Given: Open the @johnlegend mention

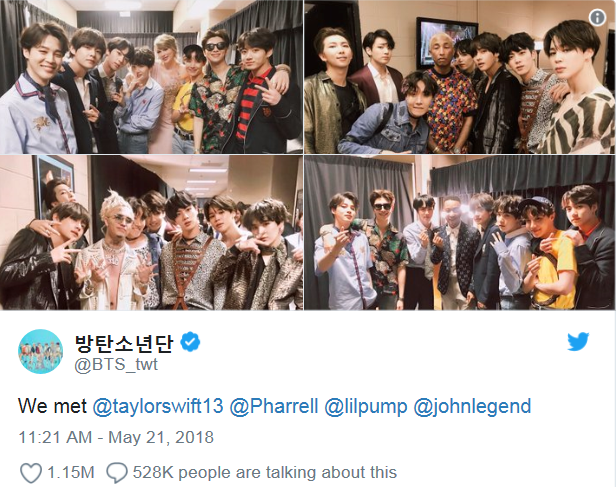Looking at the screenshot, I should point(472,406).
